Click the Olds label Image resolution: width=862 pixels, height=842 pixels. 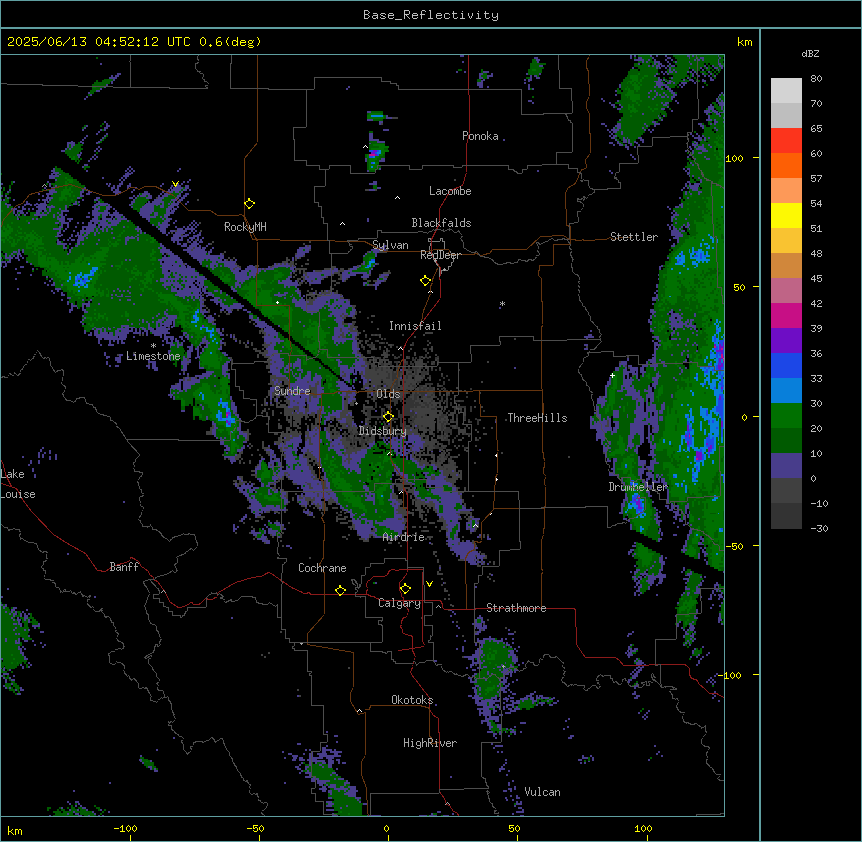click(x=388, y=394)
